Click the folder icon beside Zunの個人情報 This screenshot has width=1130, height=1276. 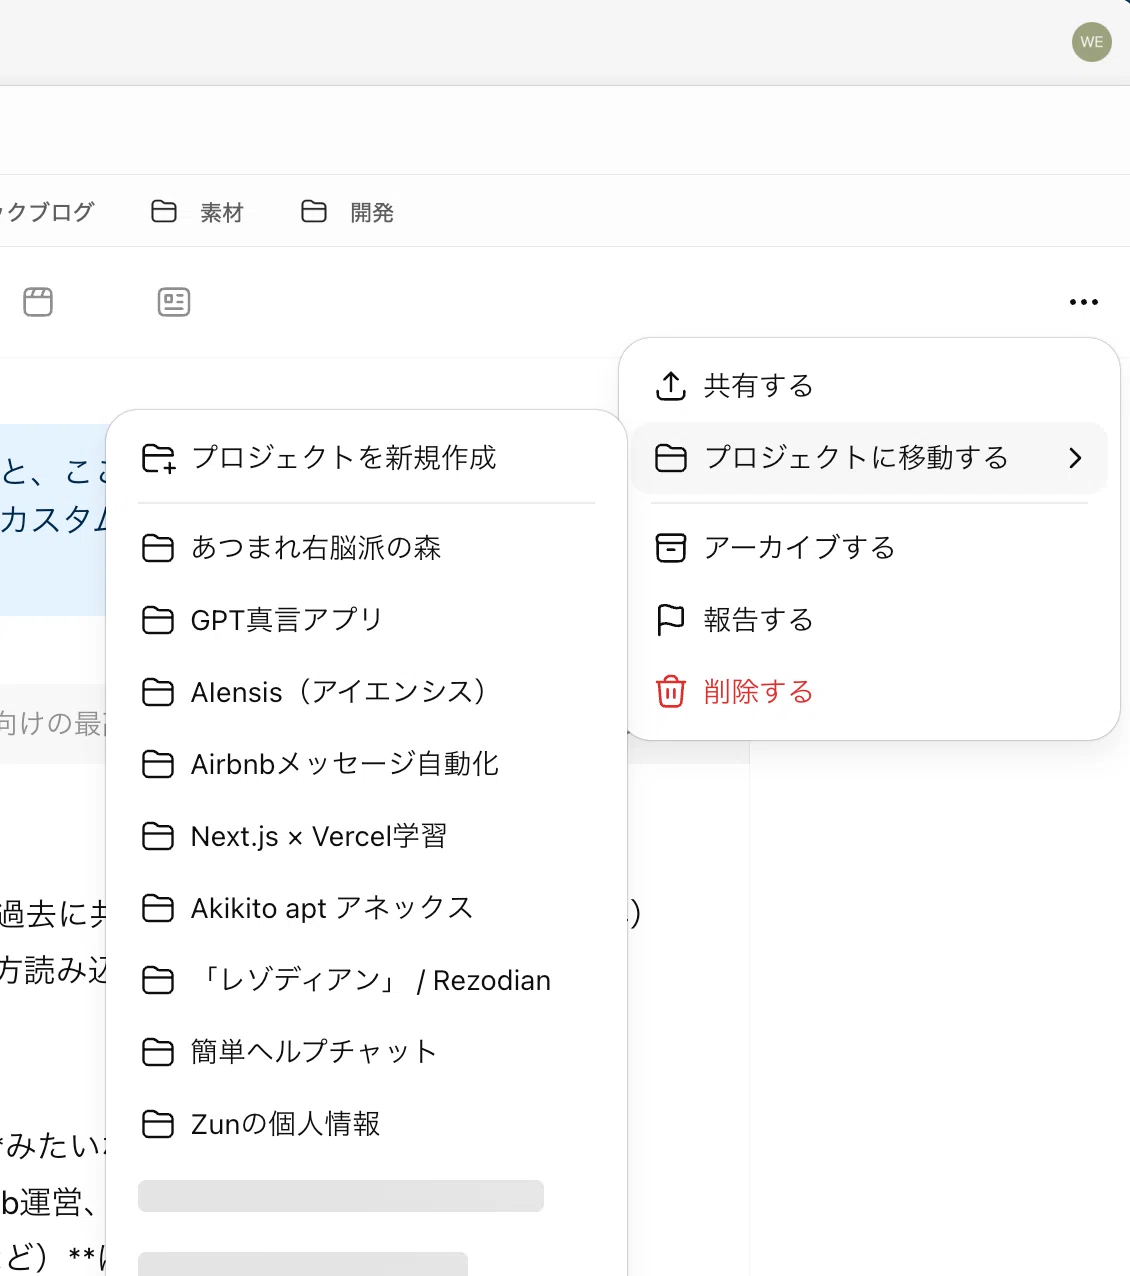point(158,1124)
